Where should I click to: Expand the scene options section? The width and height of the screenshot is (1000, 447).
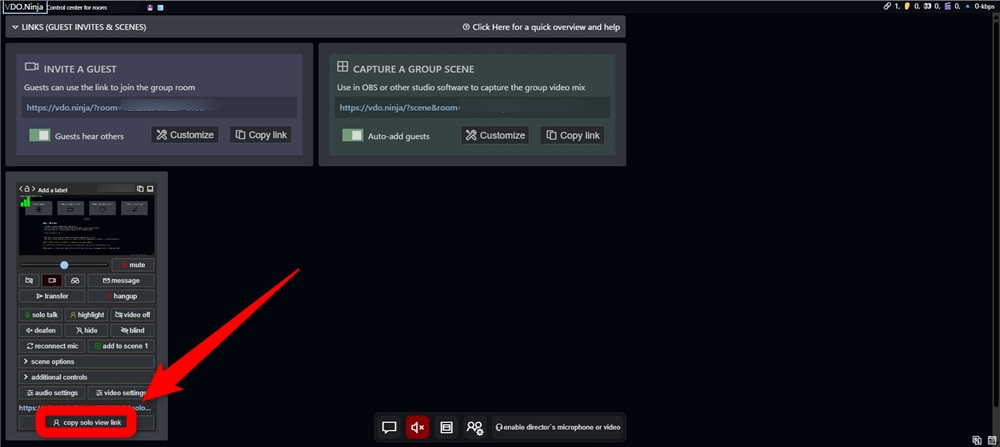pyautogui.click(x=87, y=362)
